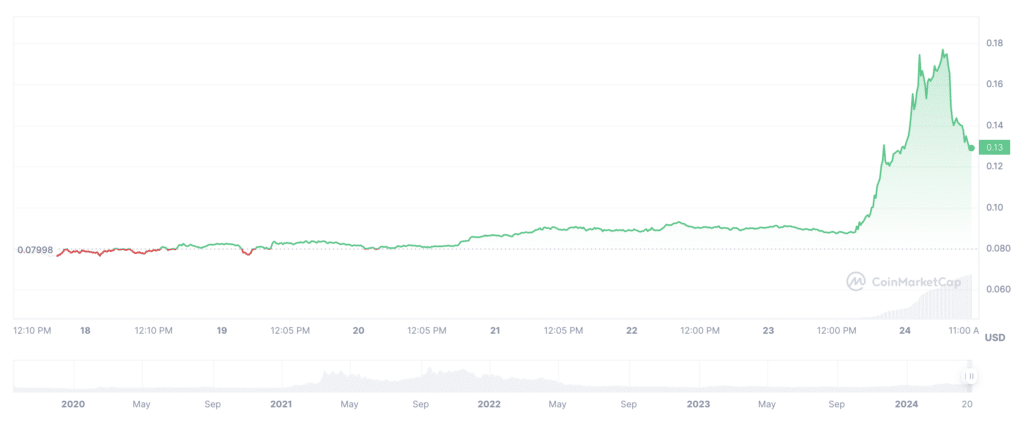Click the price peak near 0.18
Screen dimensions: 1024x431
point(942,50)
